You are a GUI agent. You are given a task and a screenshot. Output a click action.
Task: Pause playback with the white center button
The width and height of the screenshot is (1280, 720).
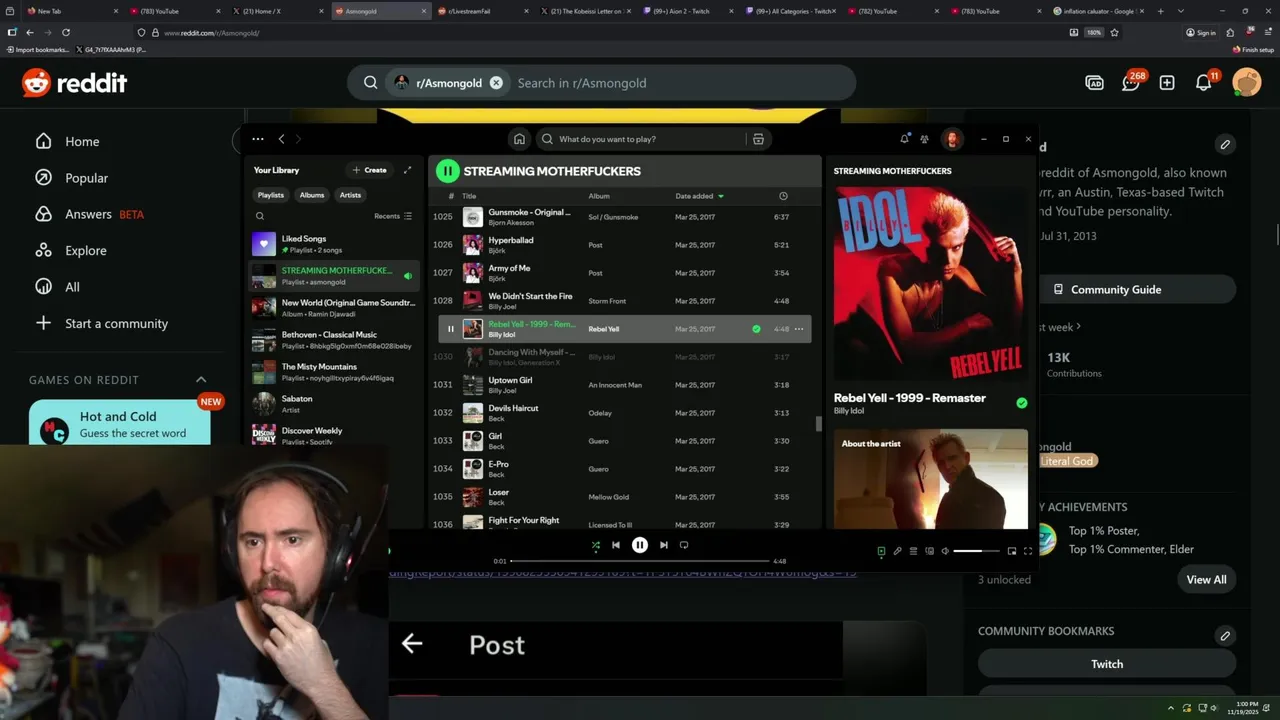click(x=640, y=545)
